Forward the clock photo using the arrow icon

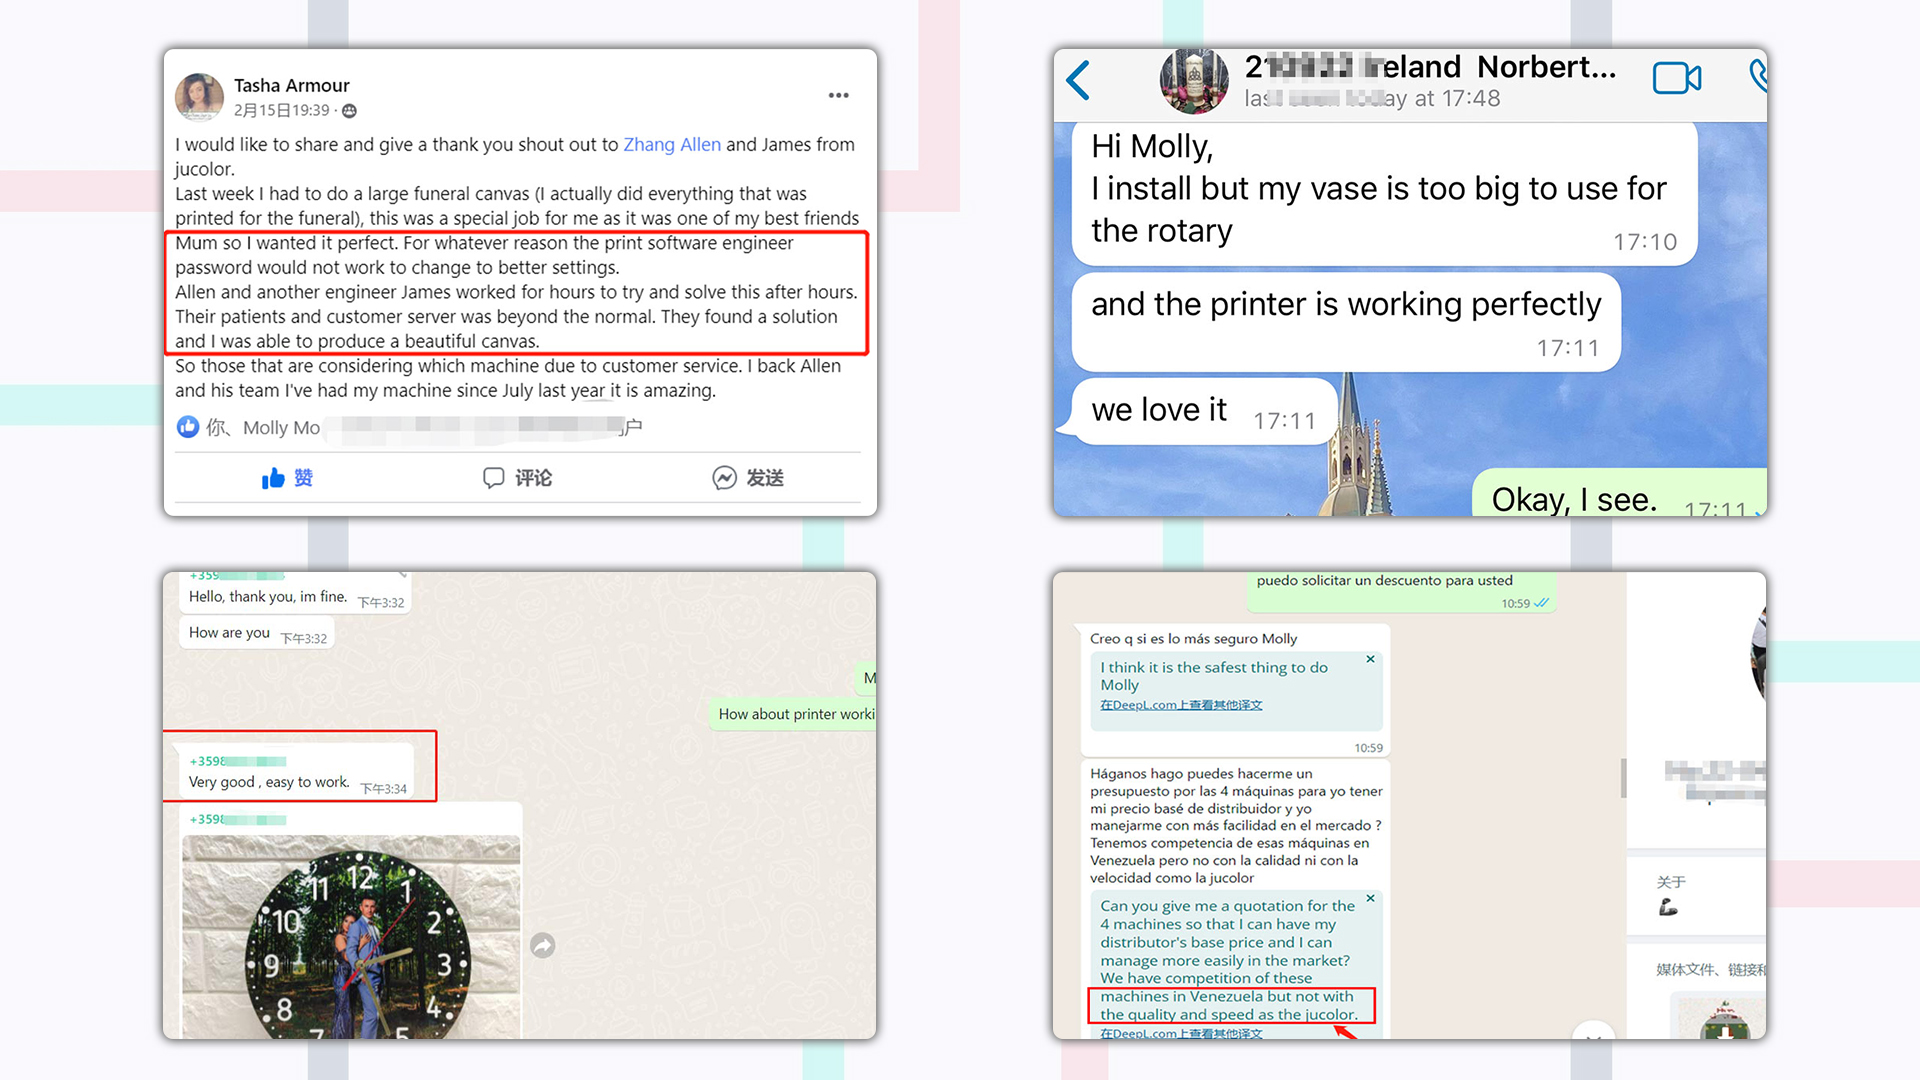coord(542,945)
